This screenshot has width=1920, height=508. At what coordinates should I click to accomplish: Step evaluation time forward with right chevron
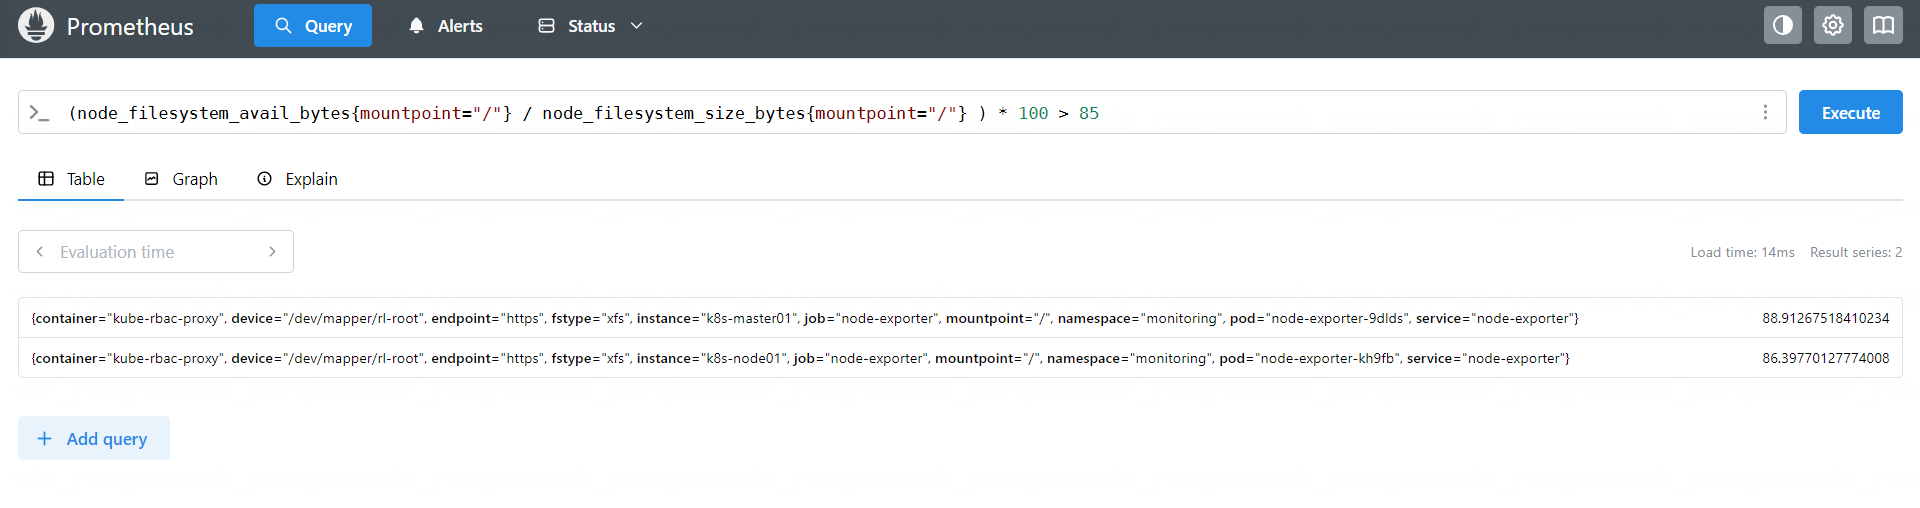(x=272, y=252)
